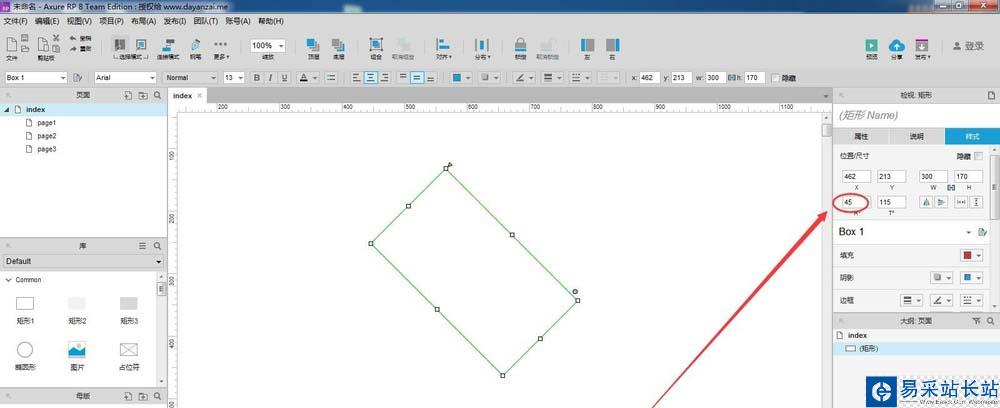Click the Login button
The image size is (1000, 408).
(968, 46)
